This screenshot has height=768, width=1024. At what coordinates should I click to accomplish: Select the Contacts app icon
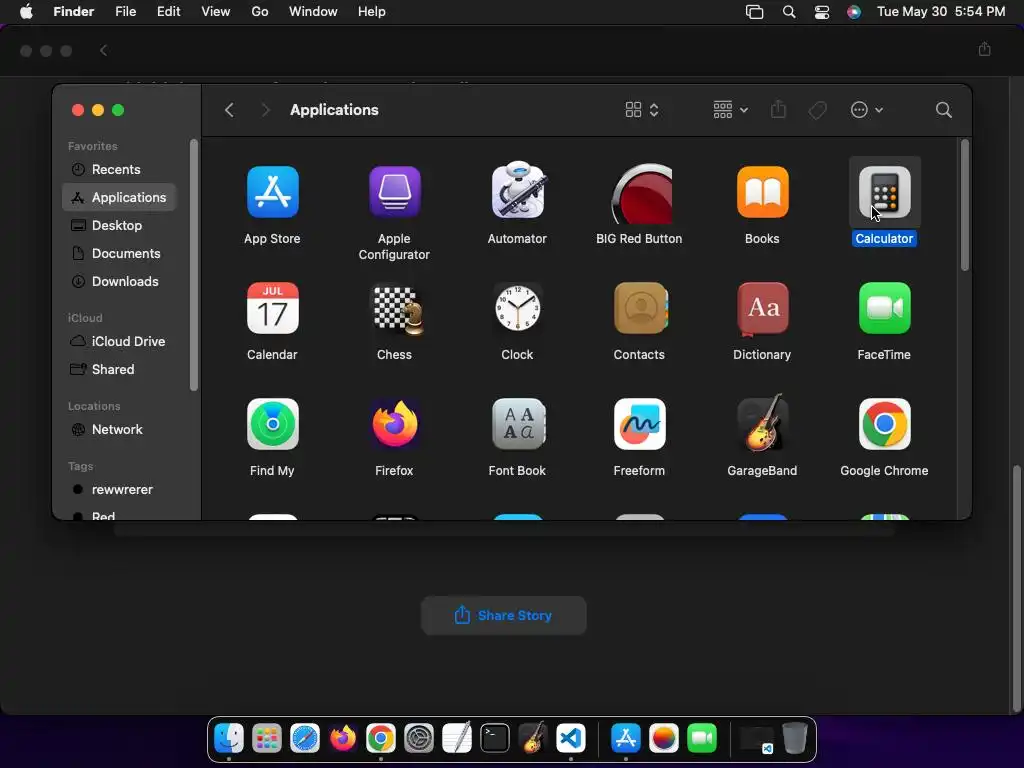point(640,308)
